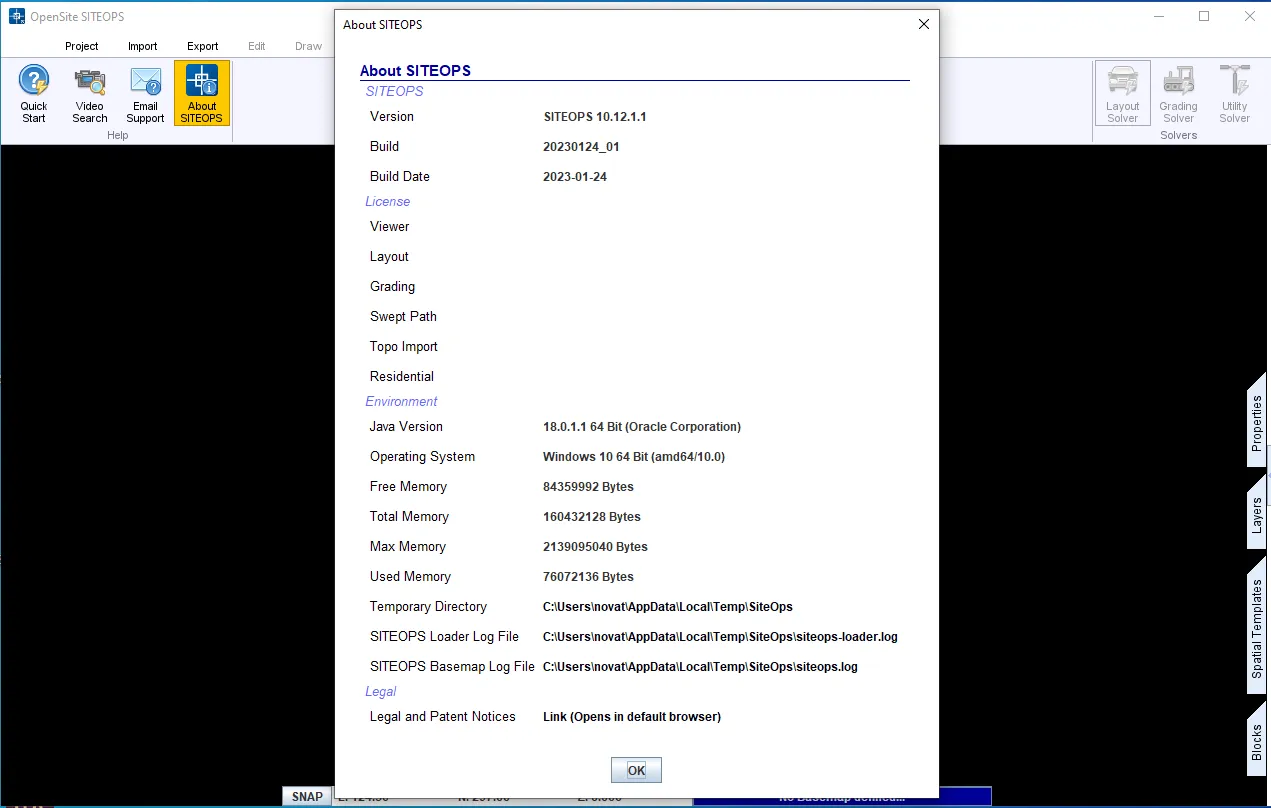Click the siteops-loader.log file path
Viewport: 1271px width, 808px height.
point(721,637)
